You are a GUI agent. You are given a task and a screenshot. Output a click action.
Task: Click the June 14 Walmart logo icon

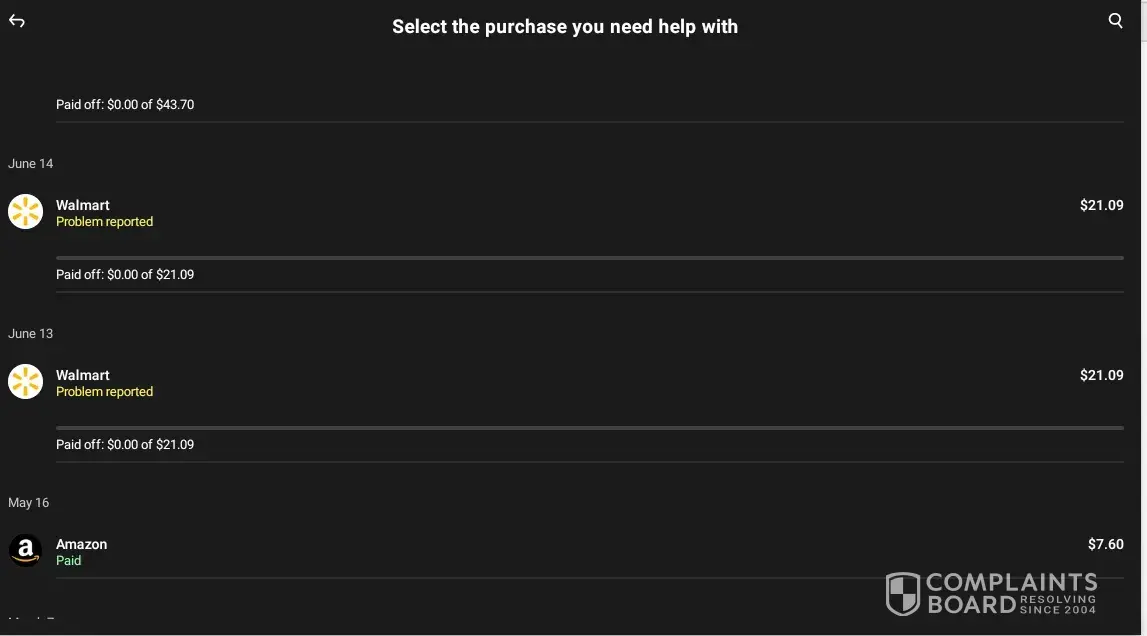[25, 212]
